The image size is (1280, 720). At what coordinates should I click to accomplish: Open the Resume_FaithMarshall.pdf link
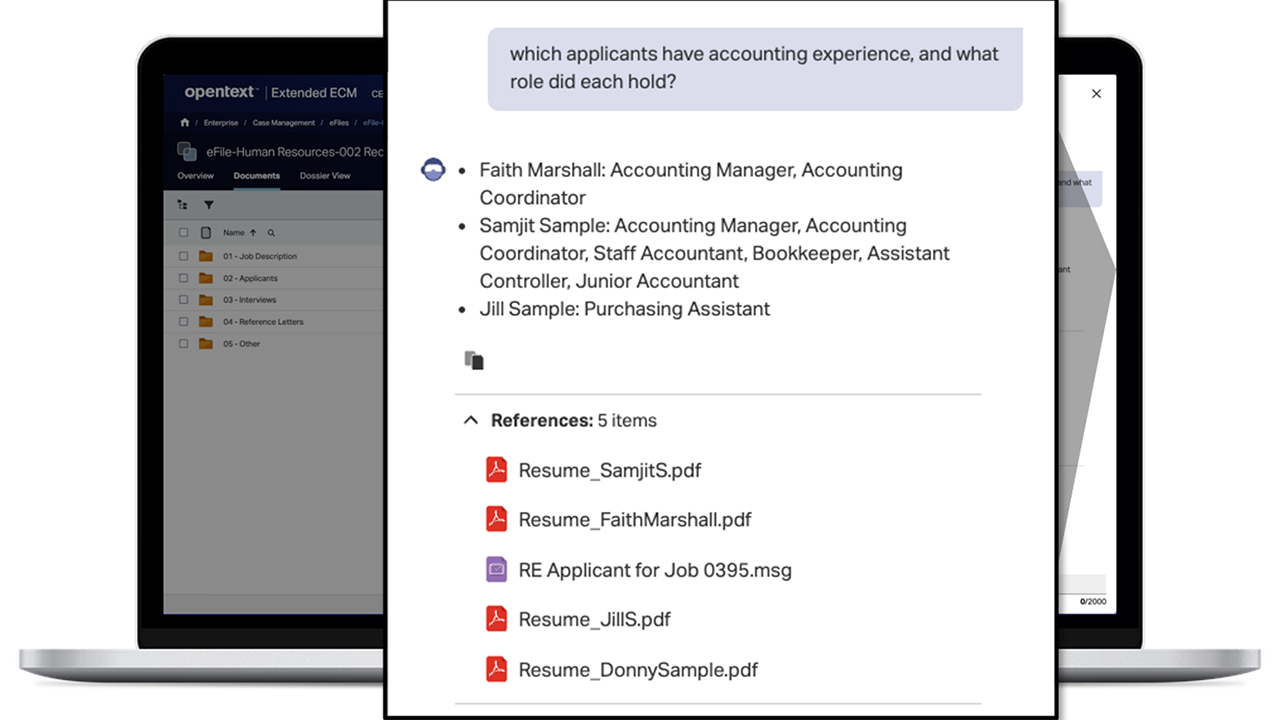tap(635, 520)
